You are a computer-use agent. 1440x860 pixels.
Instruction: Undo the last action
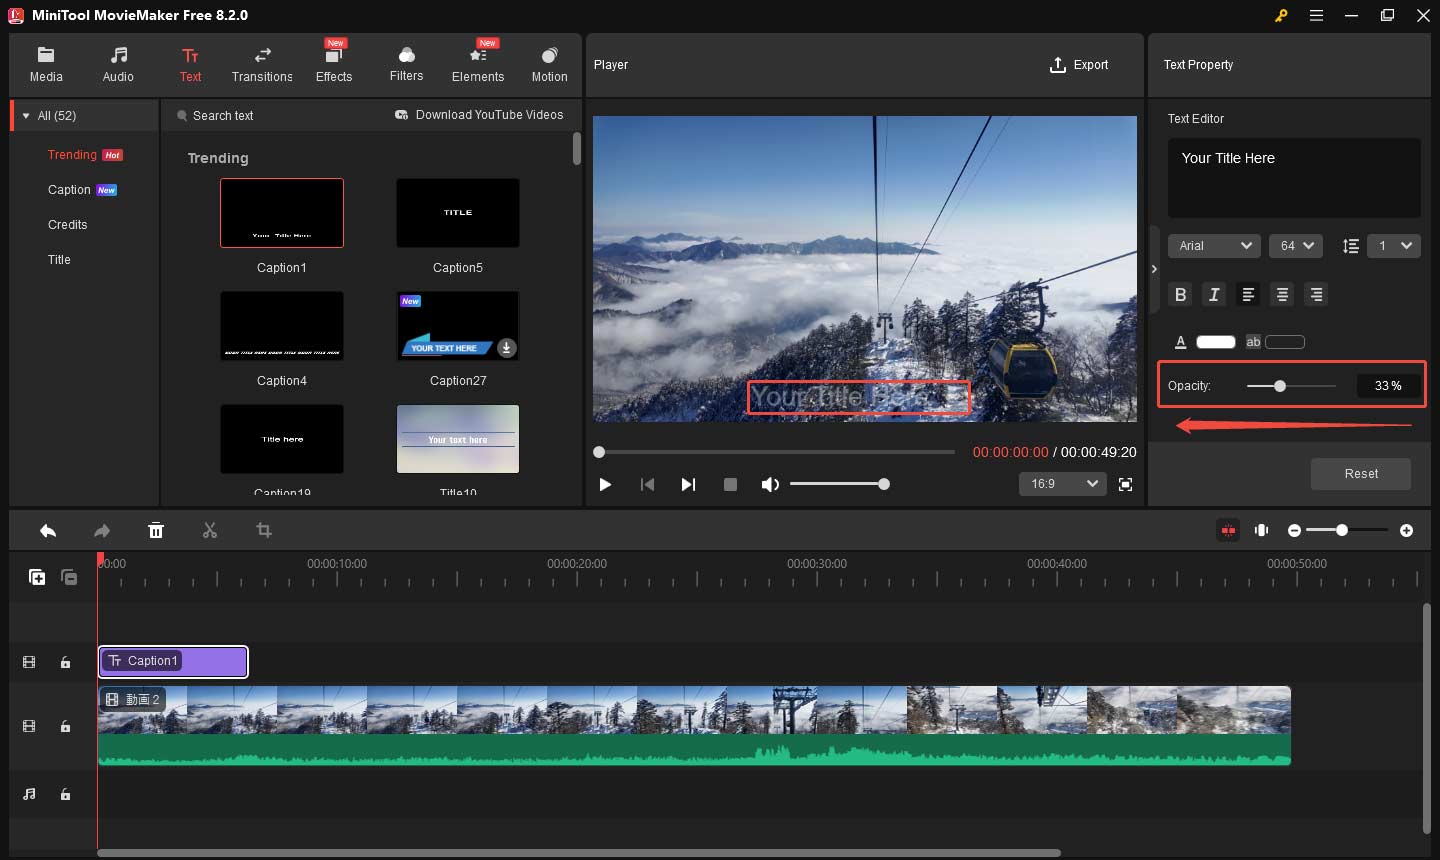coord(48,531)
